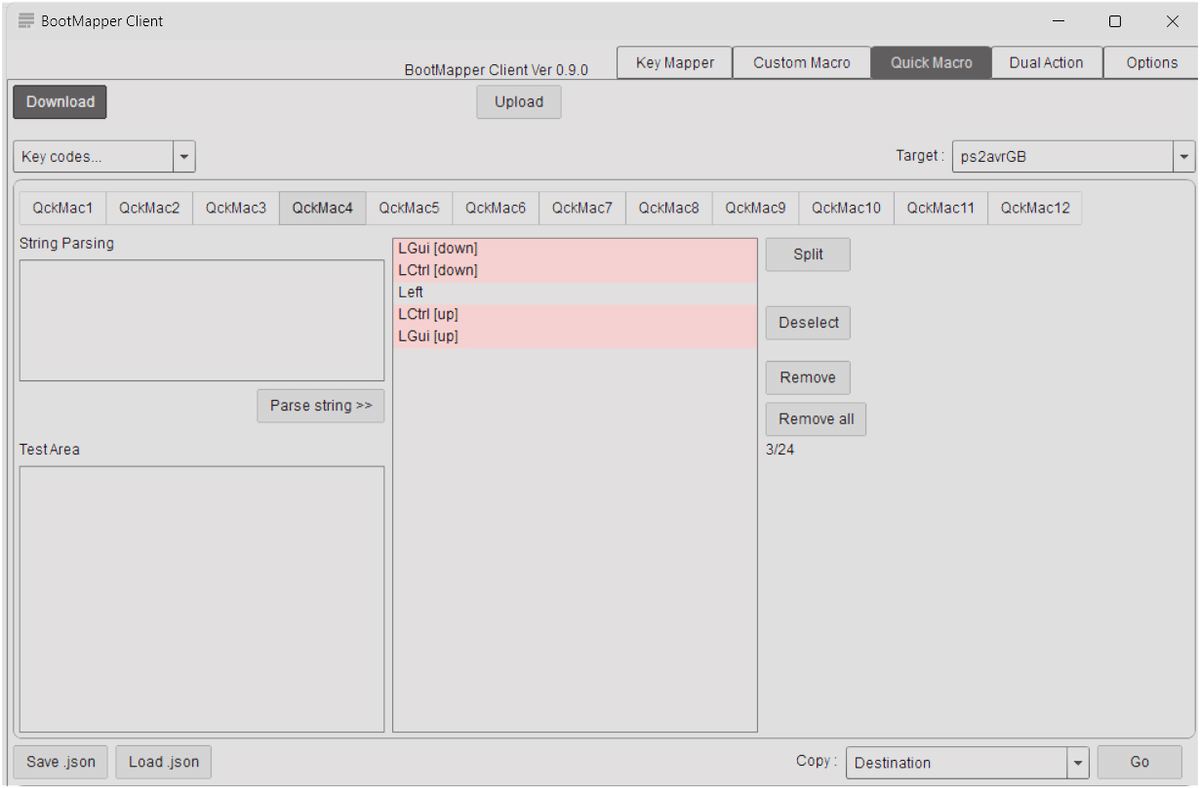Switch to the Dual Action tab
Image resolution: width=1200 pixels, height=788 pixels.
(x=1046, y=62)
